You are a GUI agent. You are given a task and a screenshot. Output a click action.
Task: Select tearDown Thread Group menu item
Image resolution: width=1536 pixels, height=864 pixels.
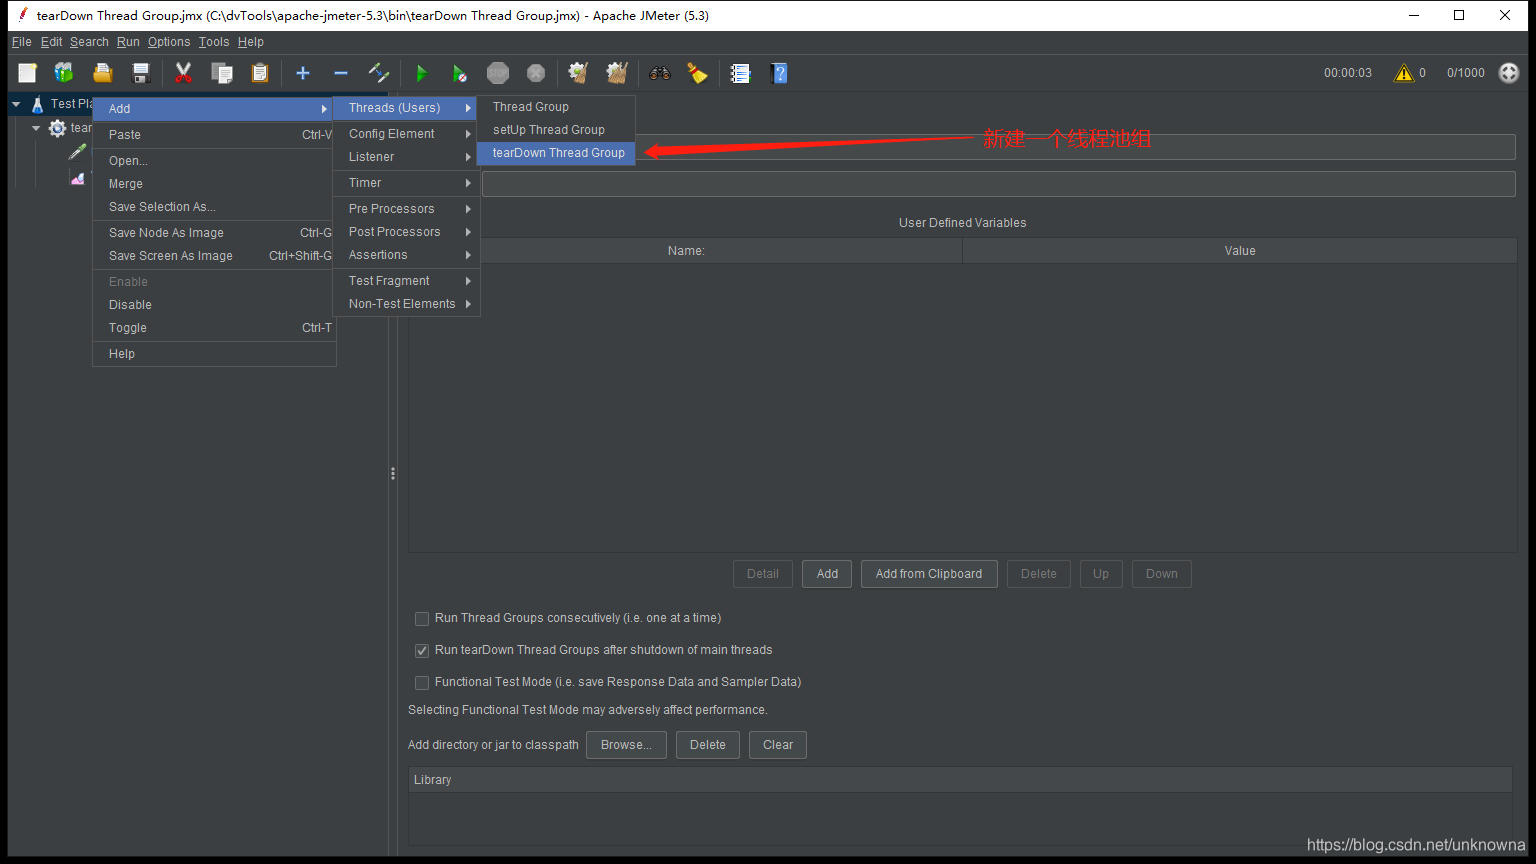coord(557,153)
